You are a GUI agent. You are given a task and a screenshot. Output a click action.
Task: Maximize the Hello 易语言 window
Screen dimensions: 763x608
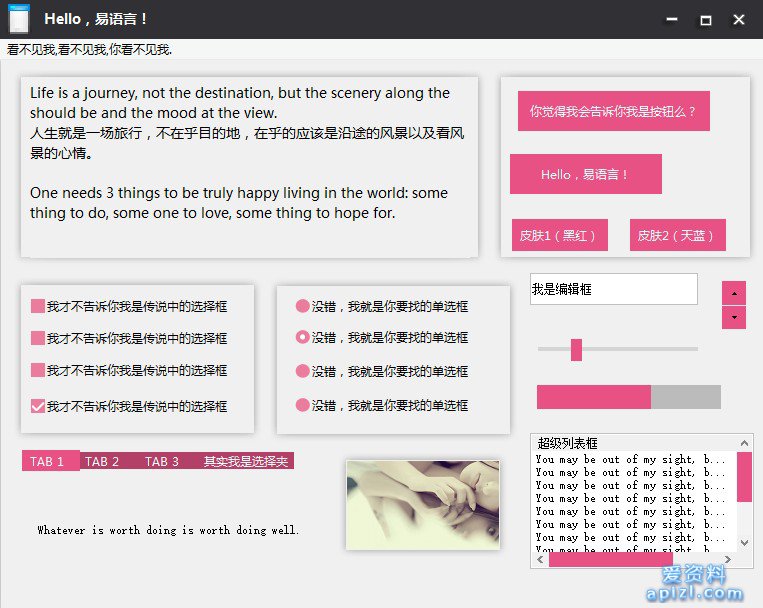[x=706, y=19]
